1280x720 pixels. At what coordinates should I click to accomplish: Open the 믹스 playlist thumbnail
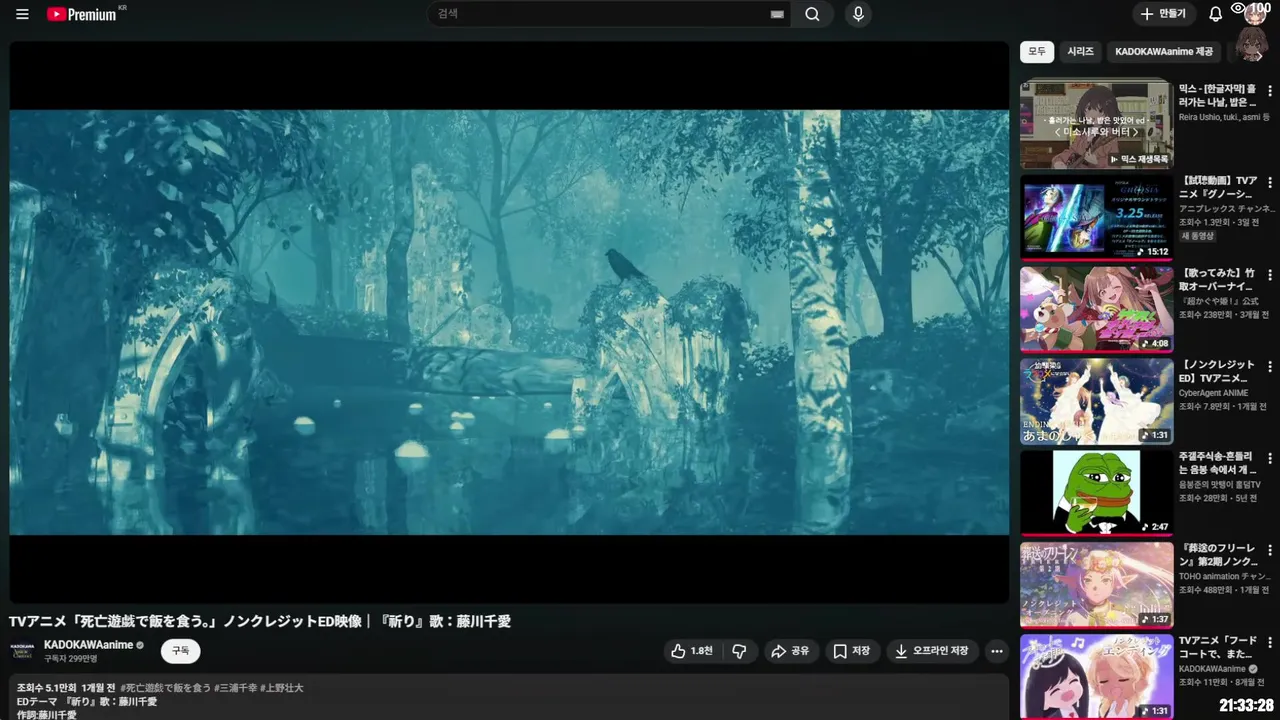pos(1096,124)
